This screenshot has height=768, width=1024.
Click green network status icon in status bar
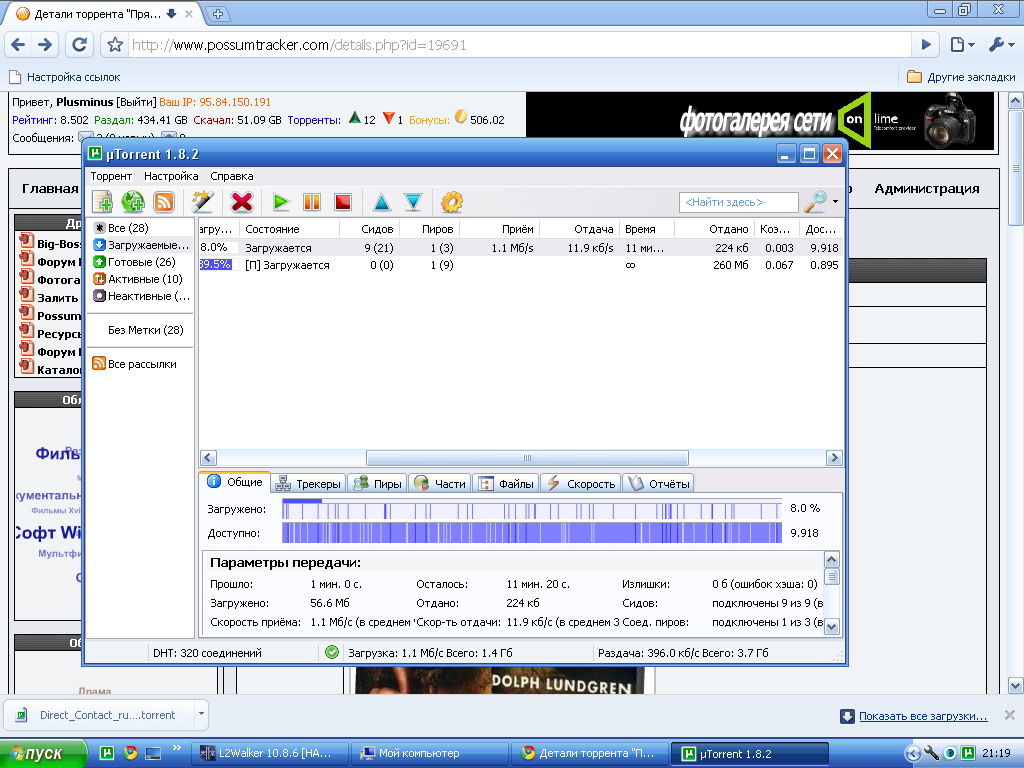pos(332,652)
